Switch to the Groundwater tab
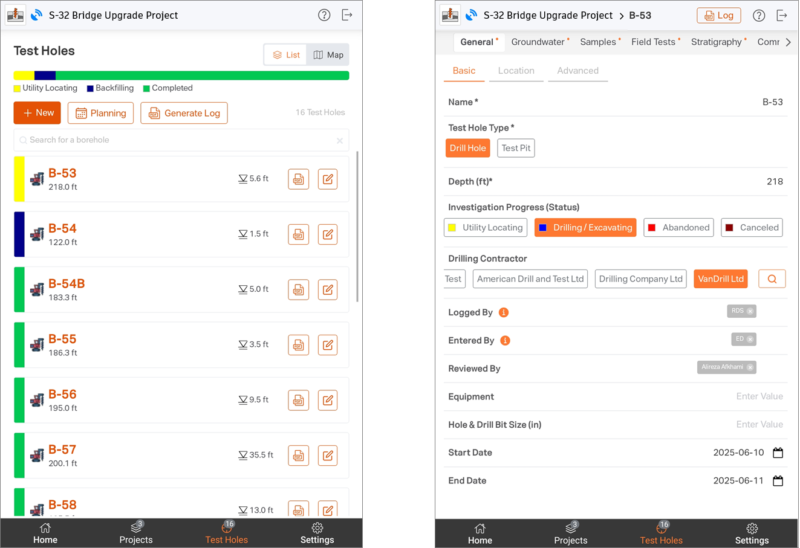The height and width of the screenshot is (548, 800). click(539, 42)
